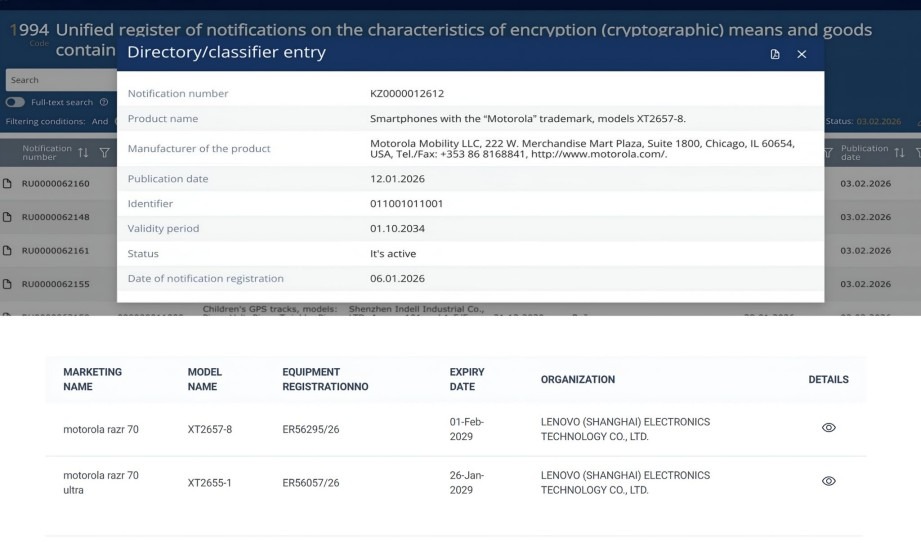Image resolution: width=921 pixels, height=543 pixels.
Task: Click the Notification number column header
Action: [x=46, y=153]
